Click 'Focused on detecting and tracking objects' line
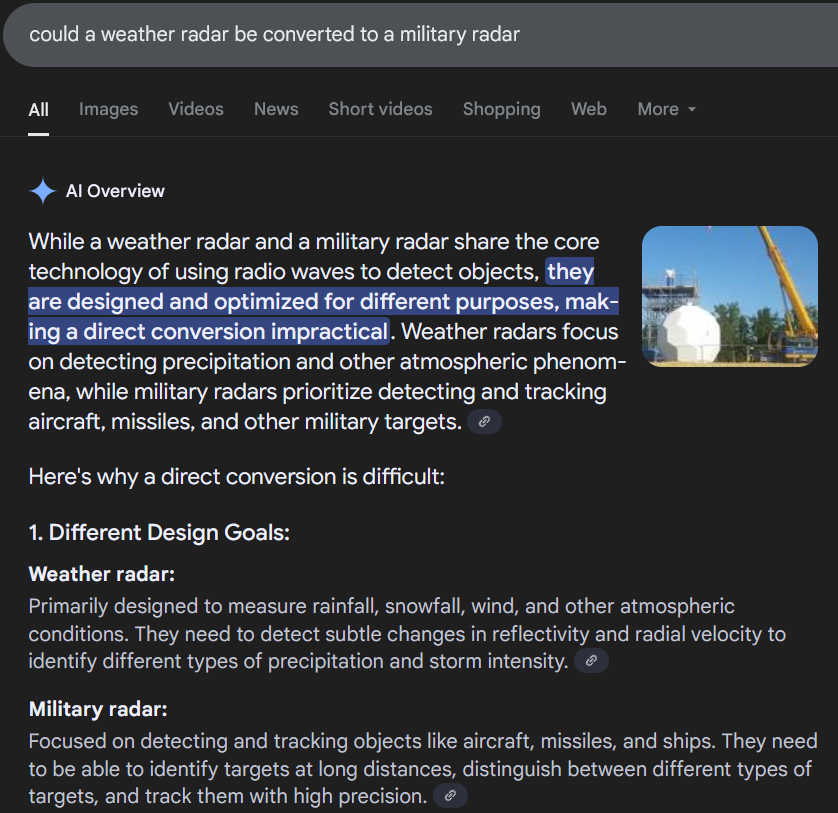This screenshot has width=838, height=813. pyautogui.click(x=423, y=741)
